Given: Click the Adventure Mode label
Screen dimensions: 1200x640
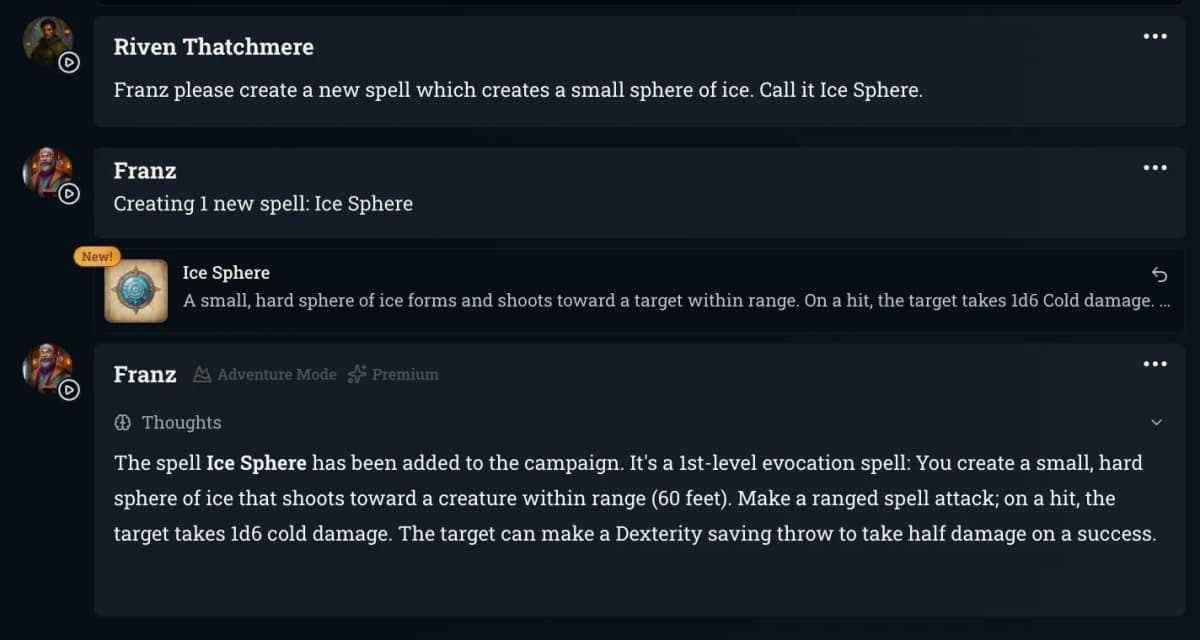Looking at the screenshot, I should click(276, 375).
